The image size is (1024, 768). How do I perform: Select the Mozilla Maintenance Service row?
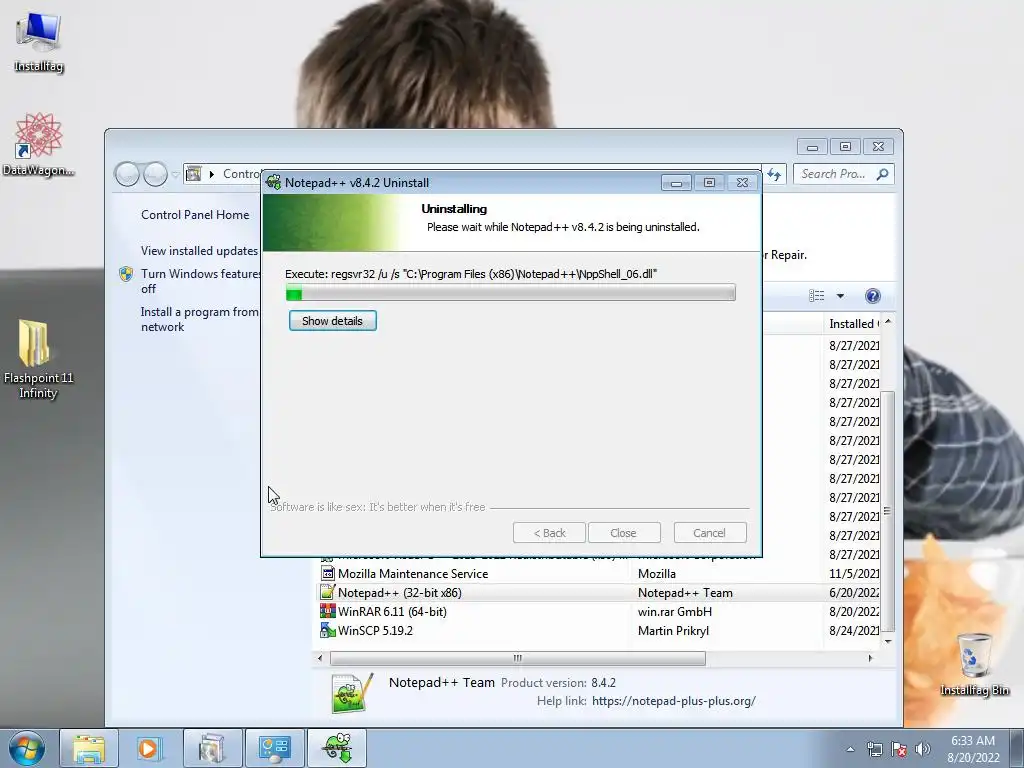tap(599, 574)
